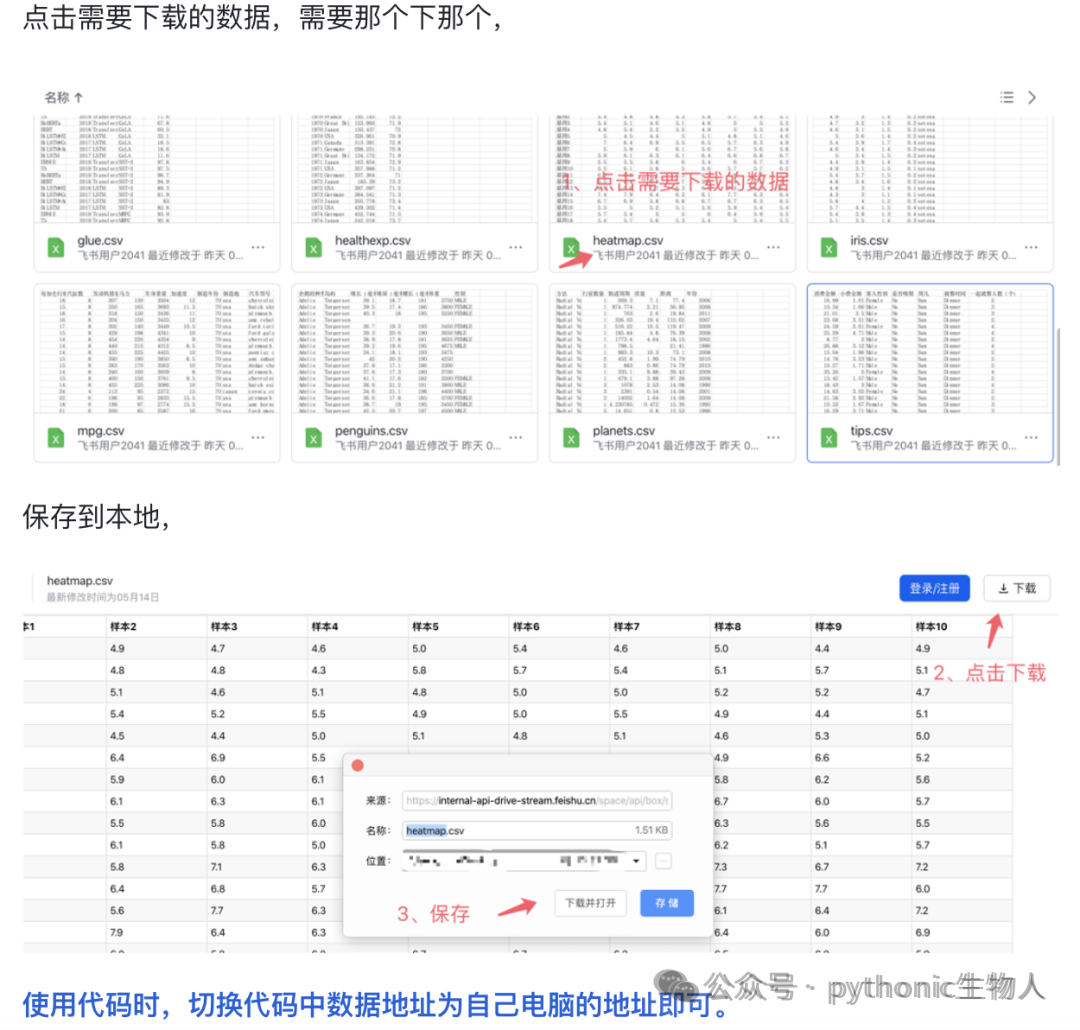Open the three-dot menu for healthexp.csv
The height and width of the screenshot is (1030, 1080).
[x=515, y=247]
